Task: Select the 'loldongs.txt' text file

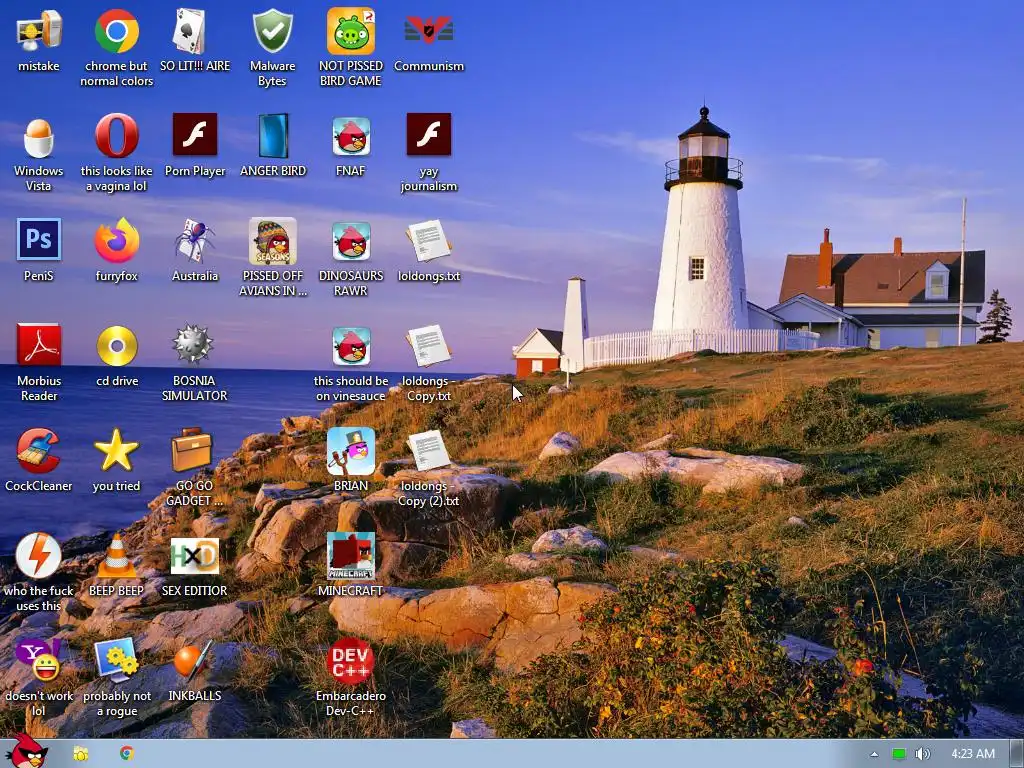Action: click(428, 241)
